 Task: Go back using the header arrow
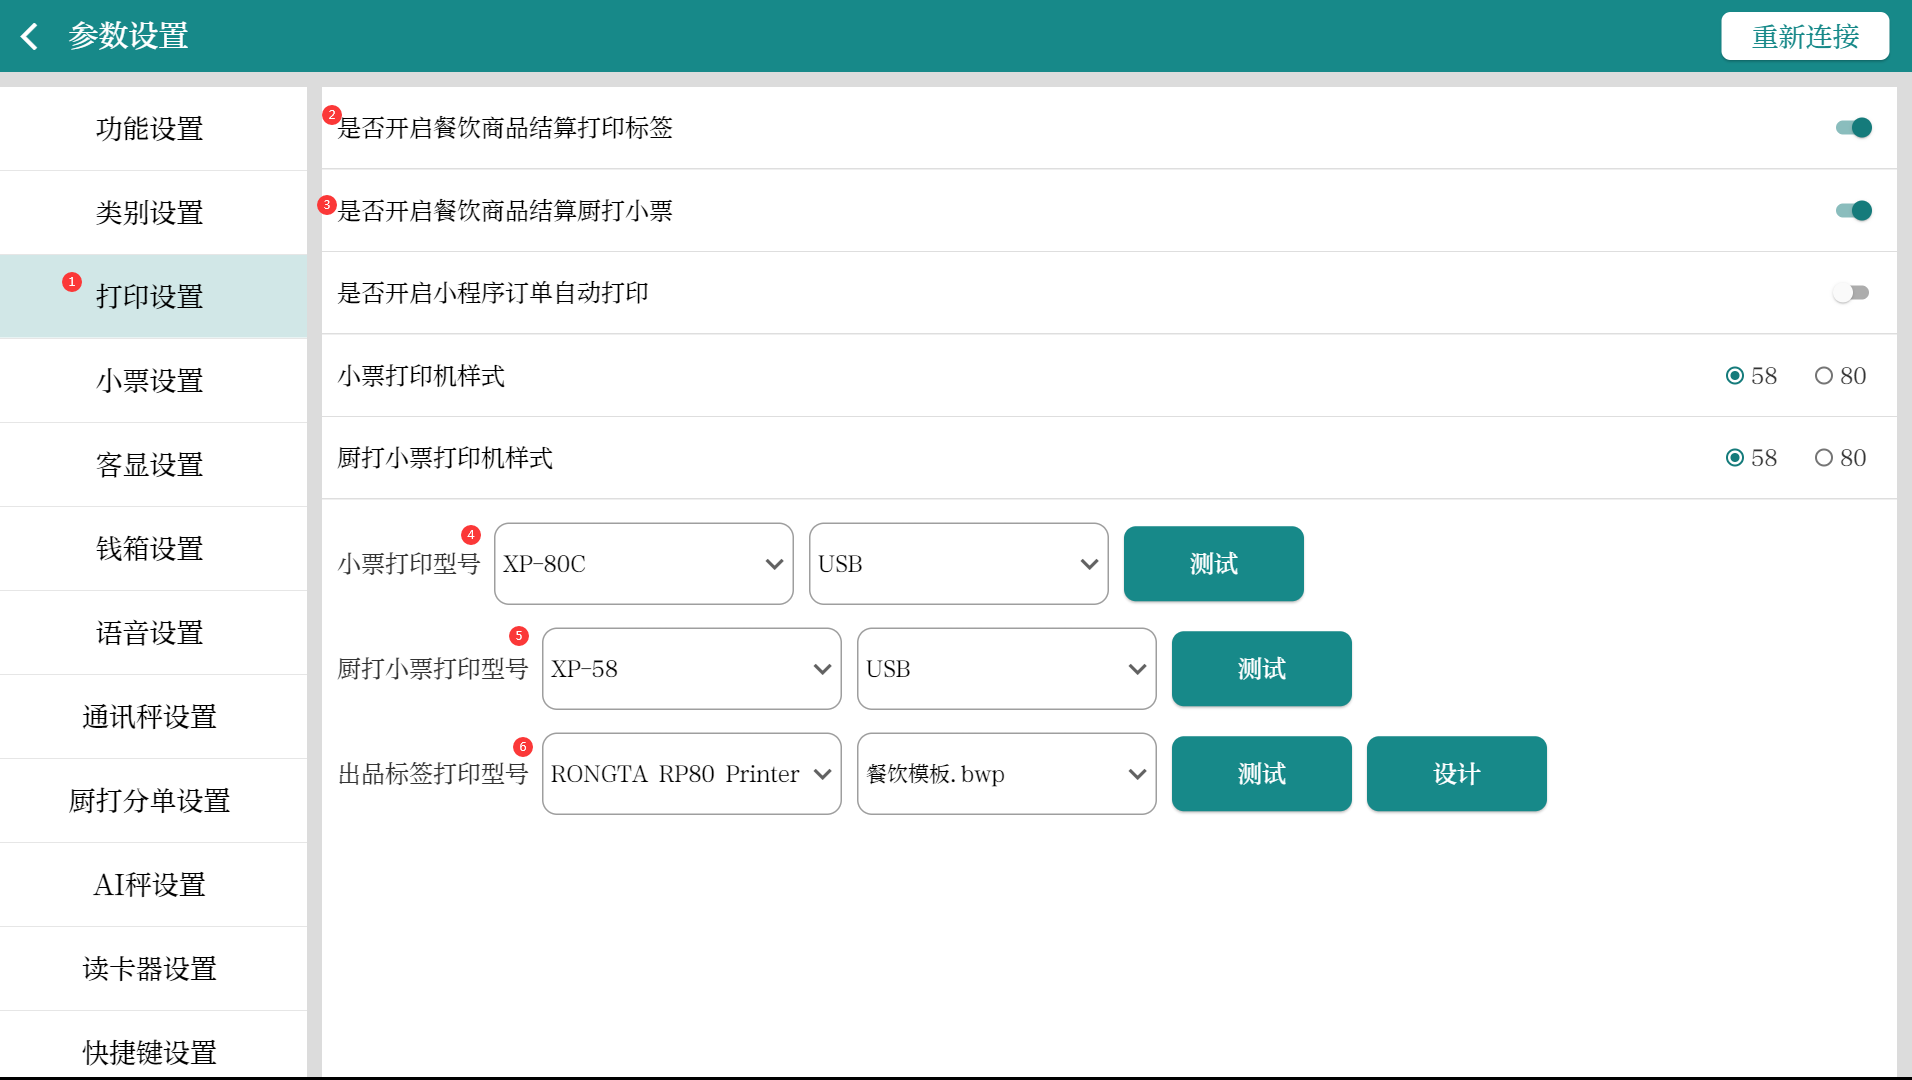(x=29, y=36)
